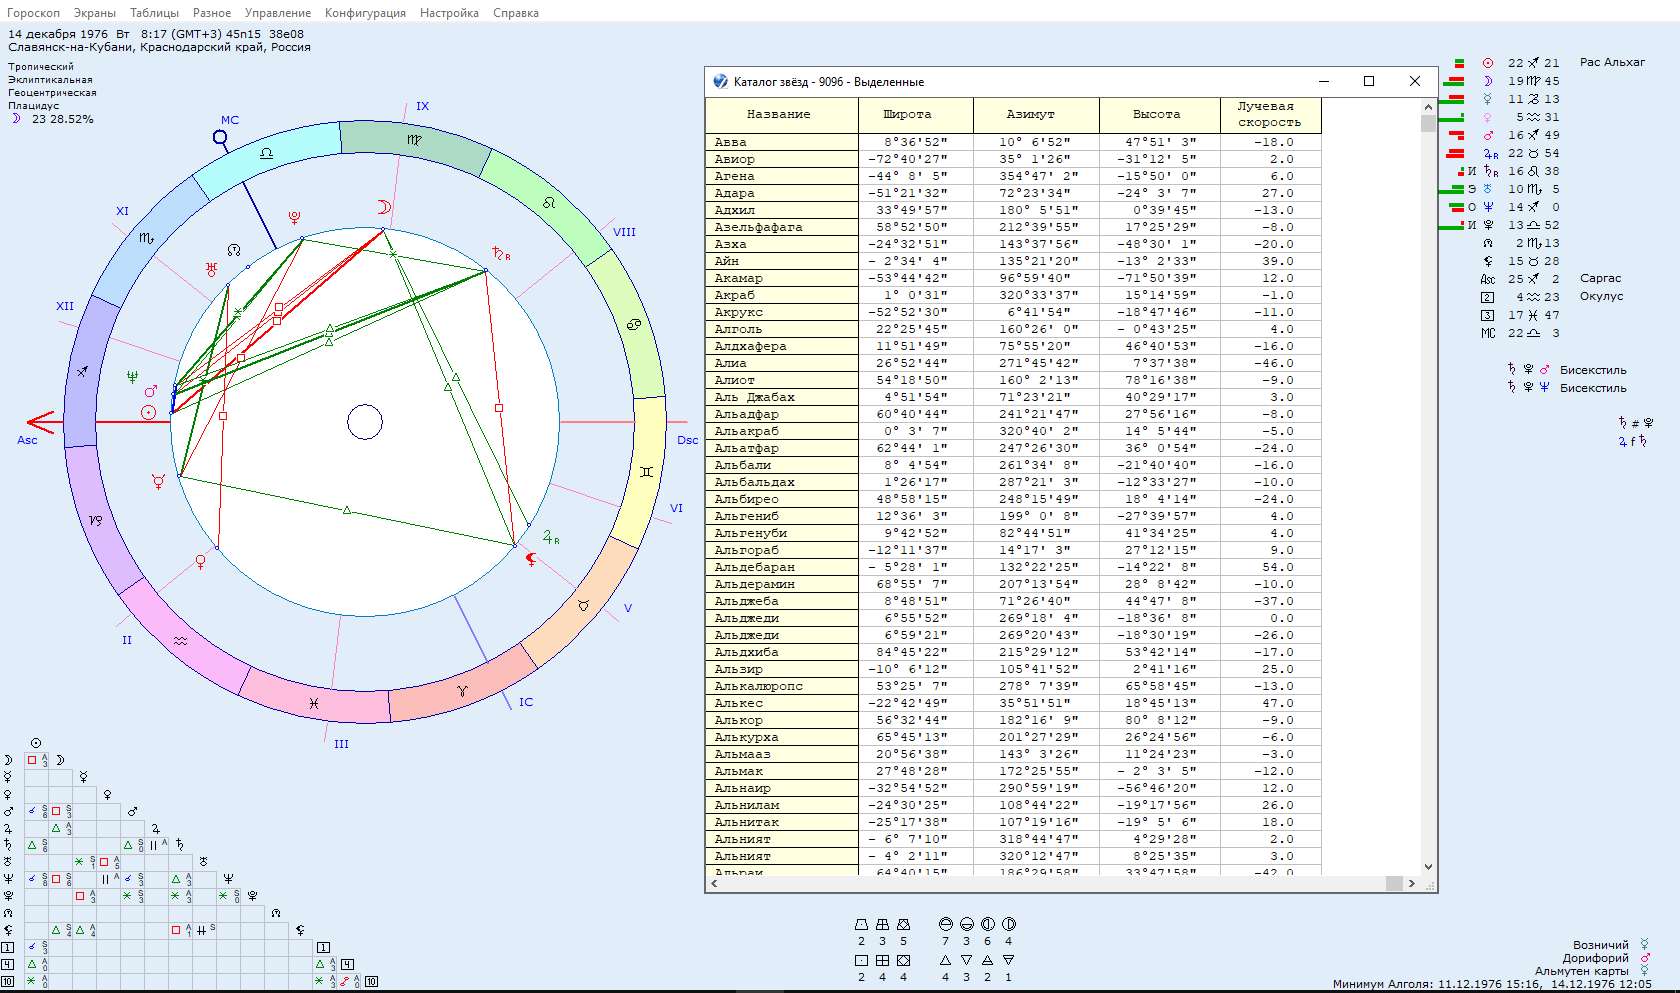Click the North Node symbol in the chart
Image resolution: width=1680 pixels, height=993 pixels.
point(234,250)
